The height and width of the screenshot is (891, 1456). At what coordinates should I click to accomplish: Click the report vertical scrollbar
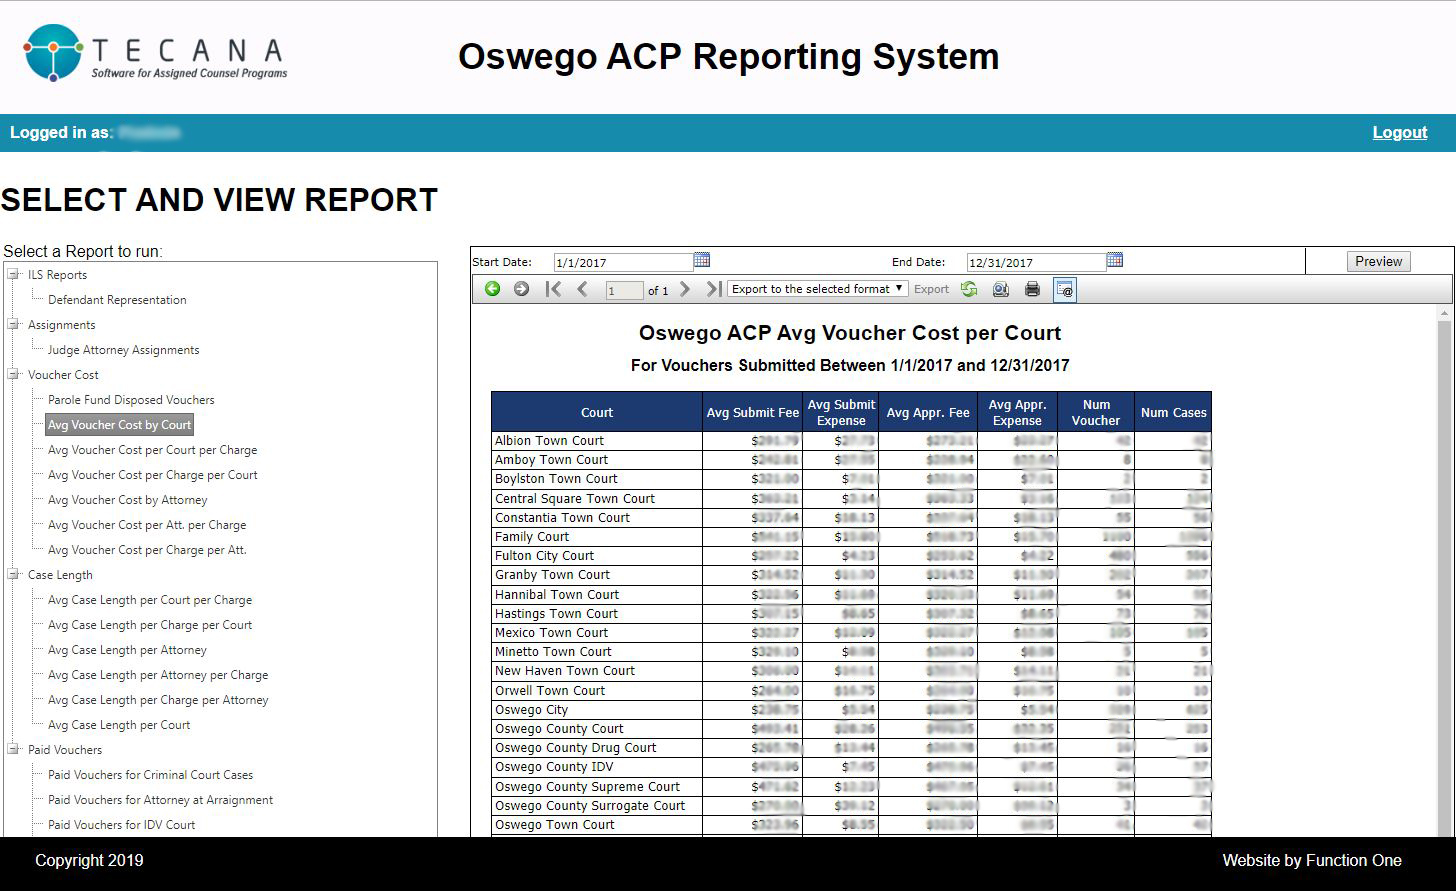[1445, 570]
